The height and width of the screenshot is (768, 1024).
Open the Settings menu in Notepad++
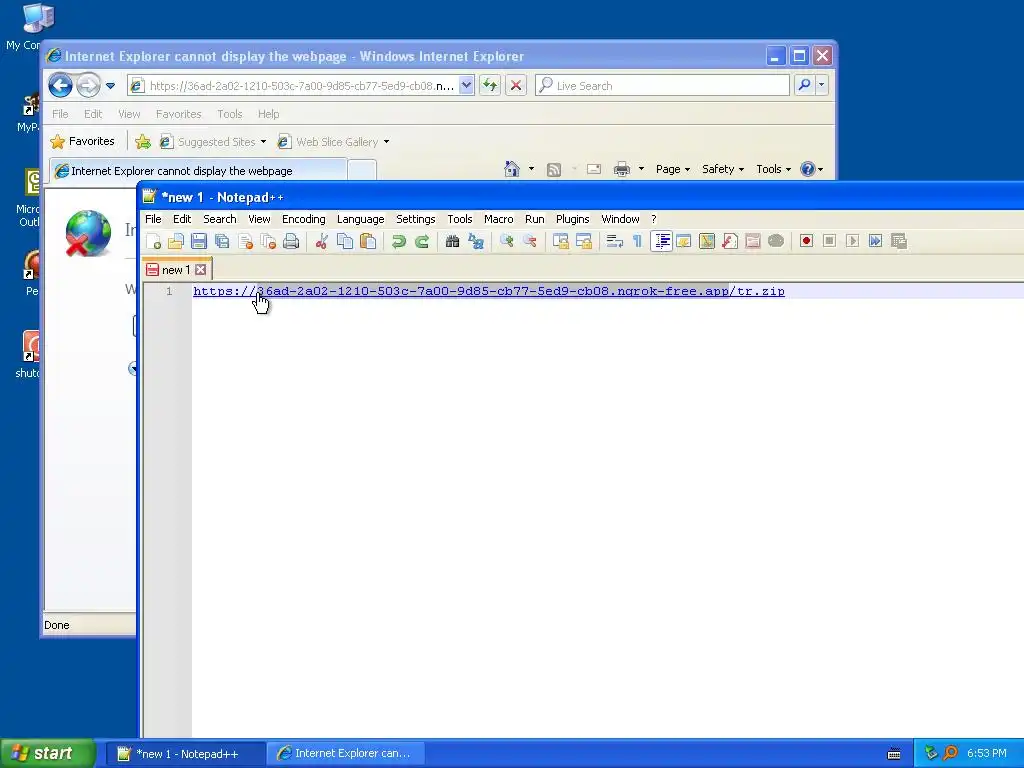[415, 219]
